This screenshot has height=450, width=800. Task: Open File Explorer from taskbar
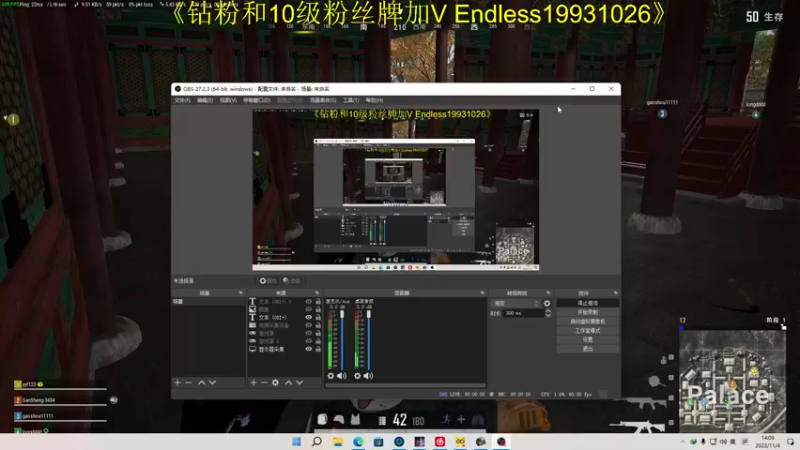tap(338, 441)
